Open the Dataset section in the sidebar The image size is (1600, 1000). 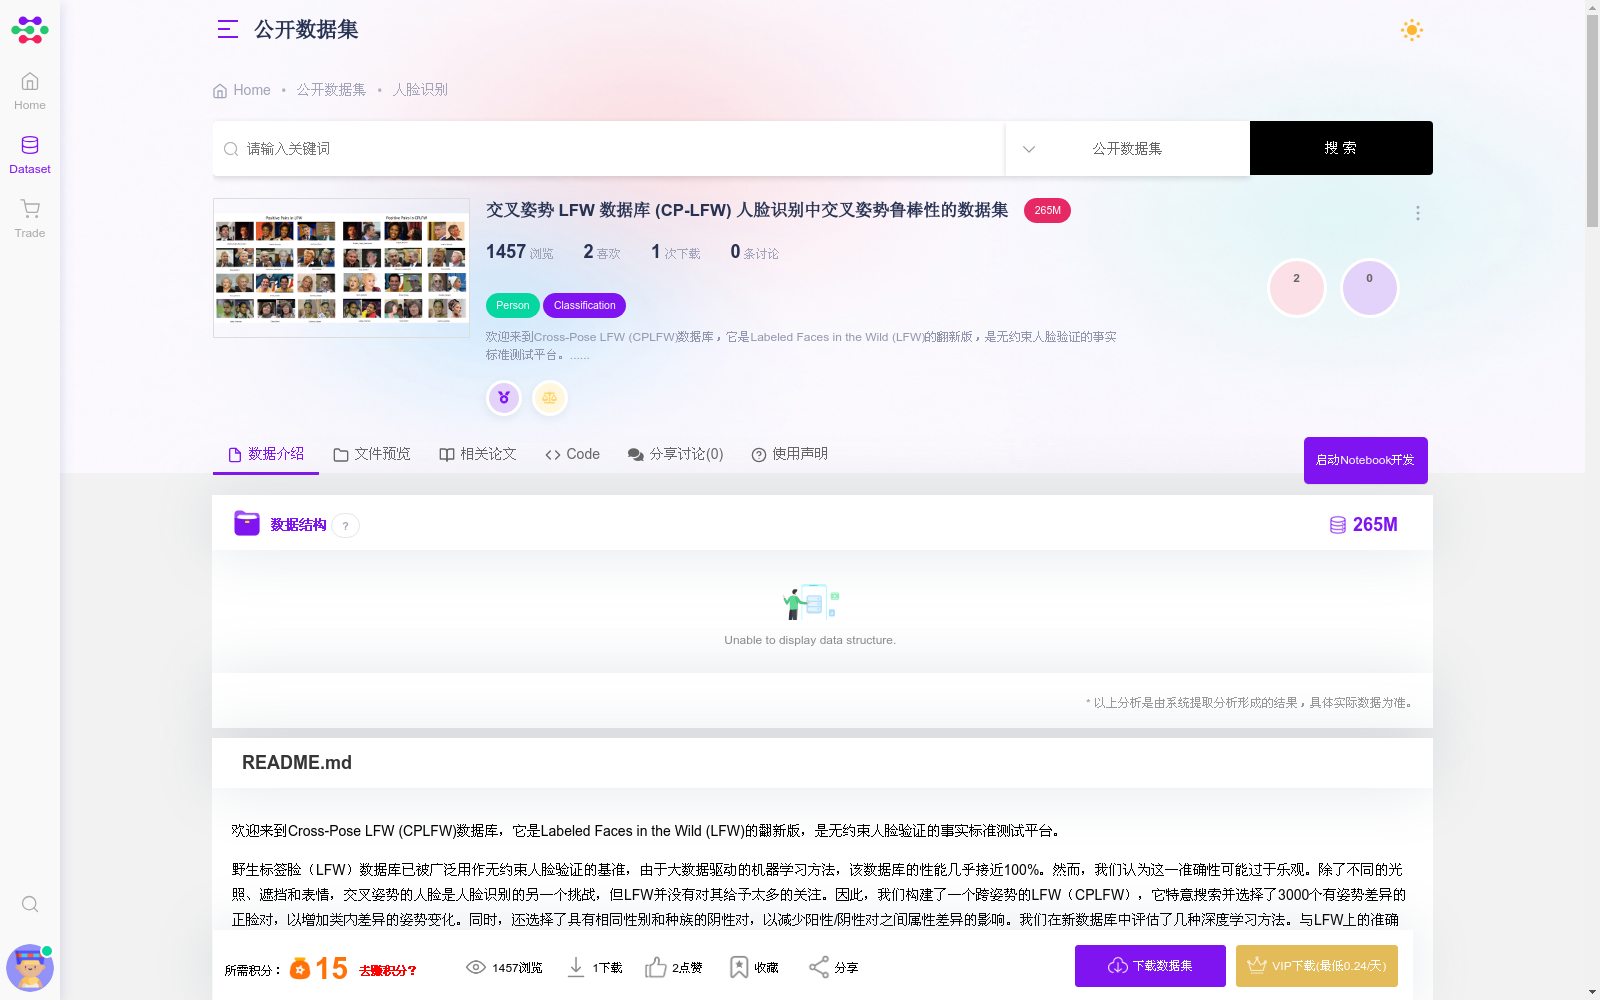point(30,155)
